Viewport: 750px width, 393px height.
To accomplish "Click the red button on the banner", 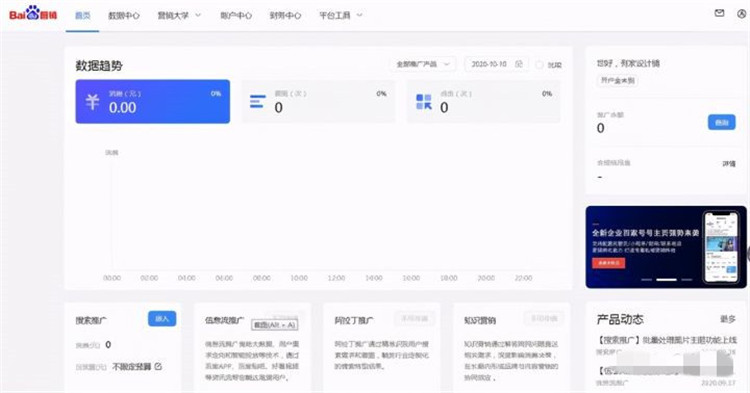I will click(608, 263).
